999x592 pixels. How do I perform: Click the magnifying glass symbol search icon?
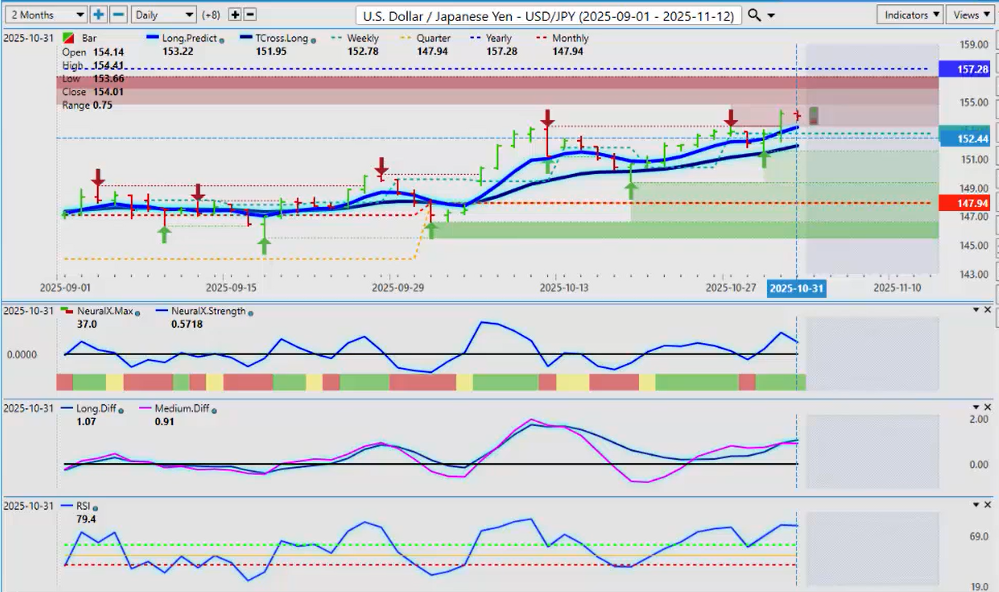coord(755,15)
